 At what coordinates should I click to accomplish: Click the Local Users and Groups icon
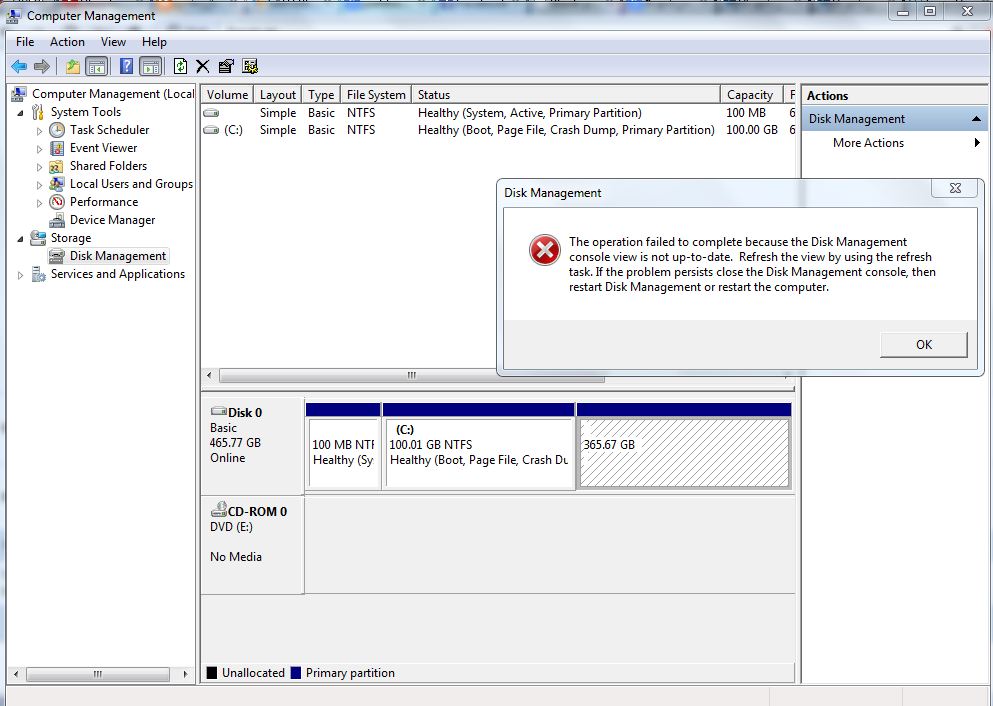[56, 184]
